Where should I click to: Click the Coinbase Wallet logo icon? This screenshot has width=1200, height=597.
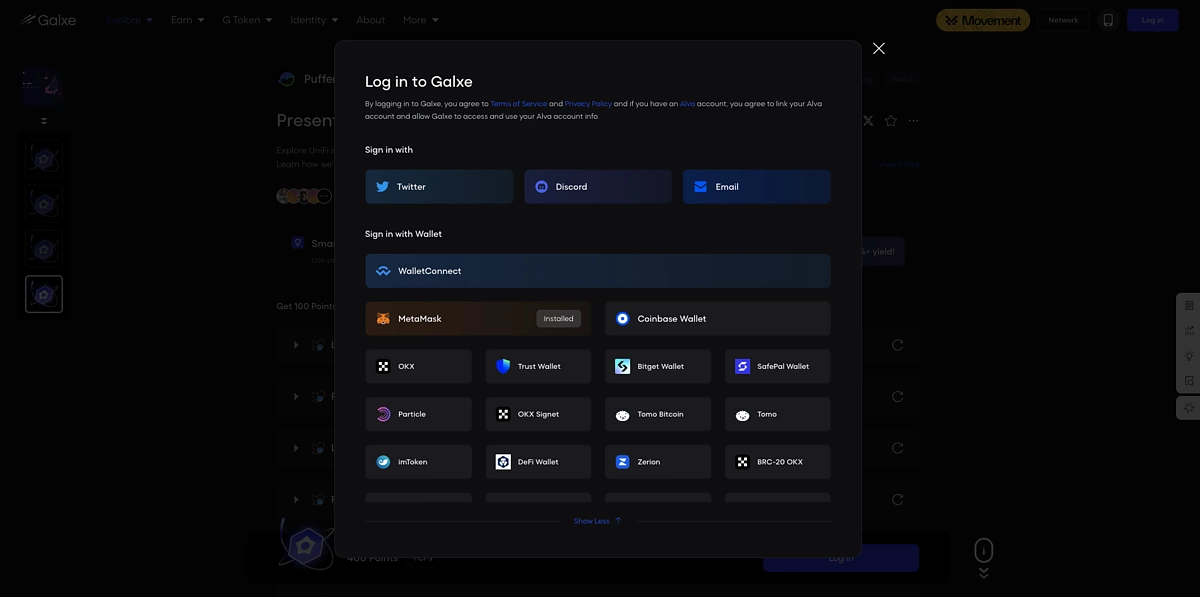tap(622, 319)
